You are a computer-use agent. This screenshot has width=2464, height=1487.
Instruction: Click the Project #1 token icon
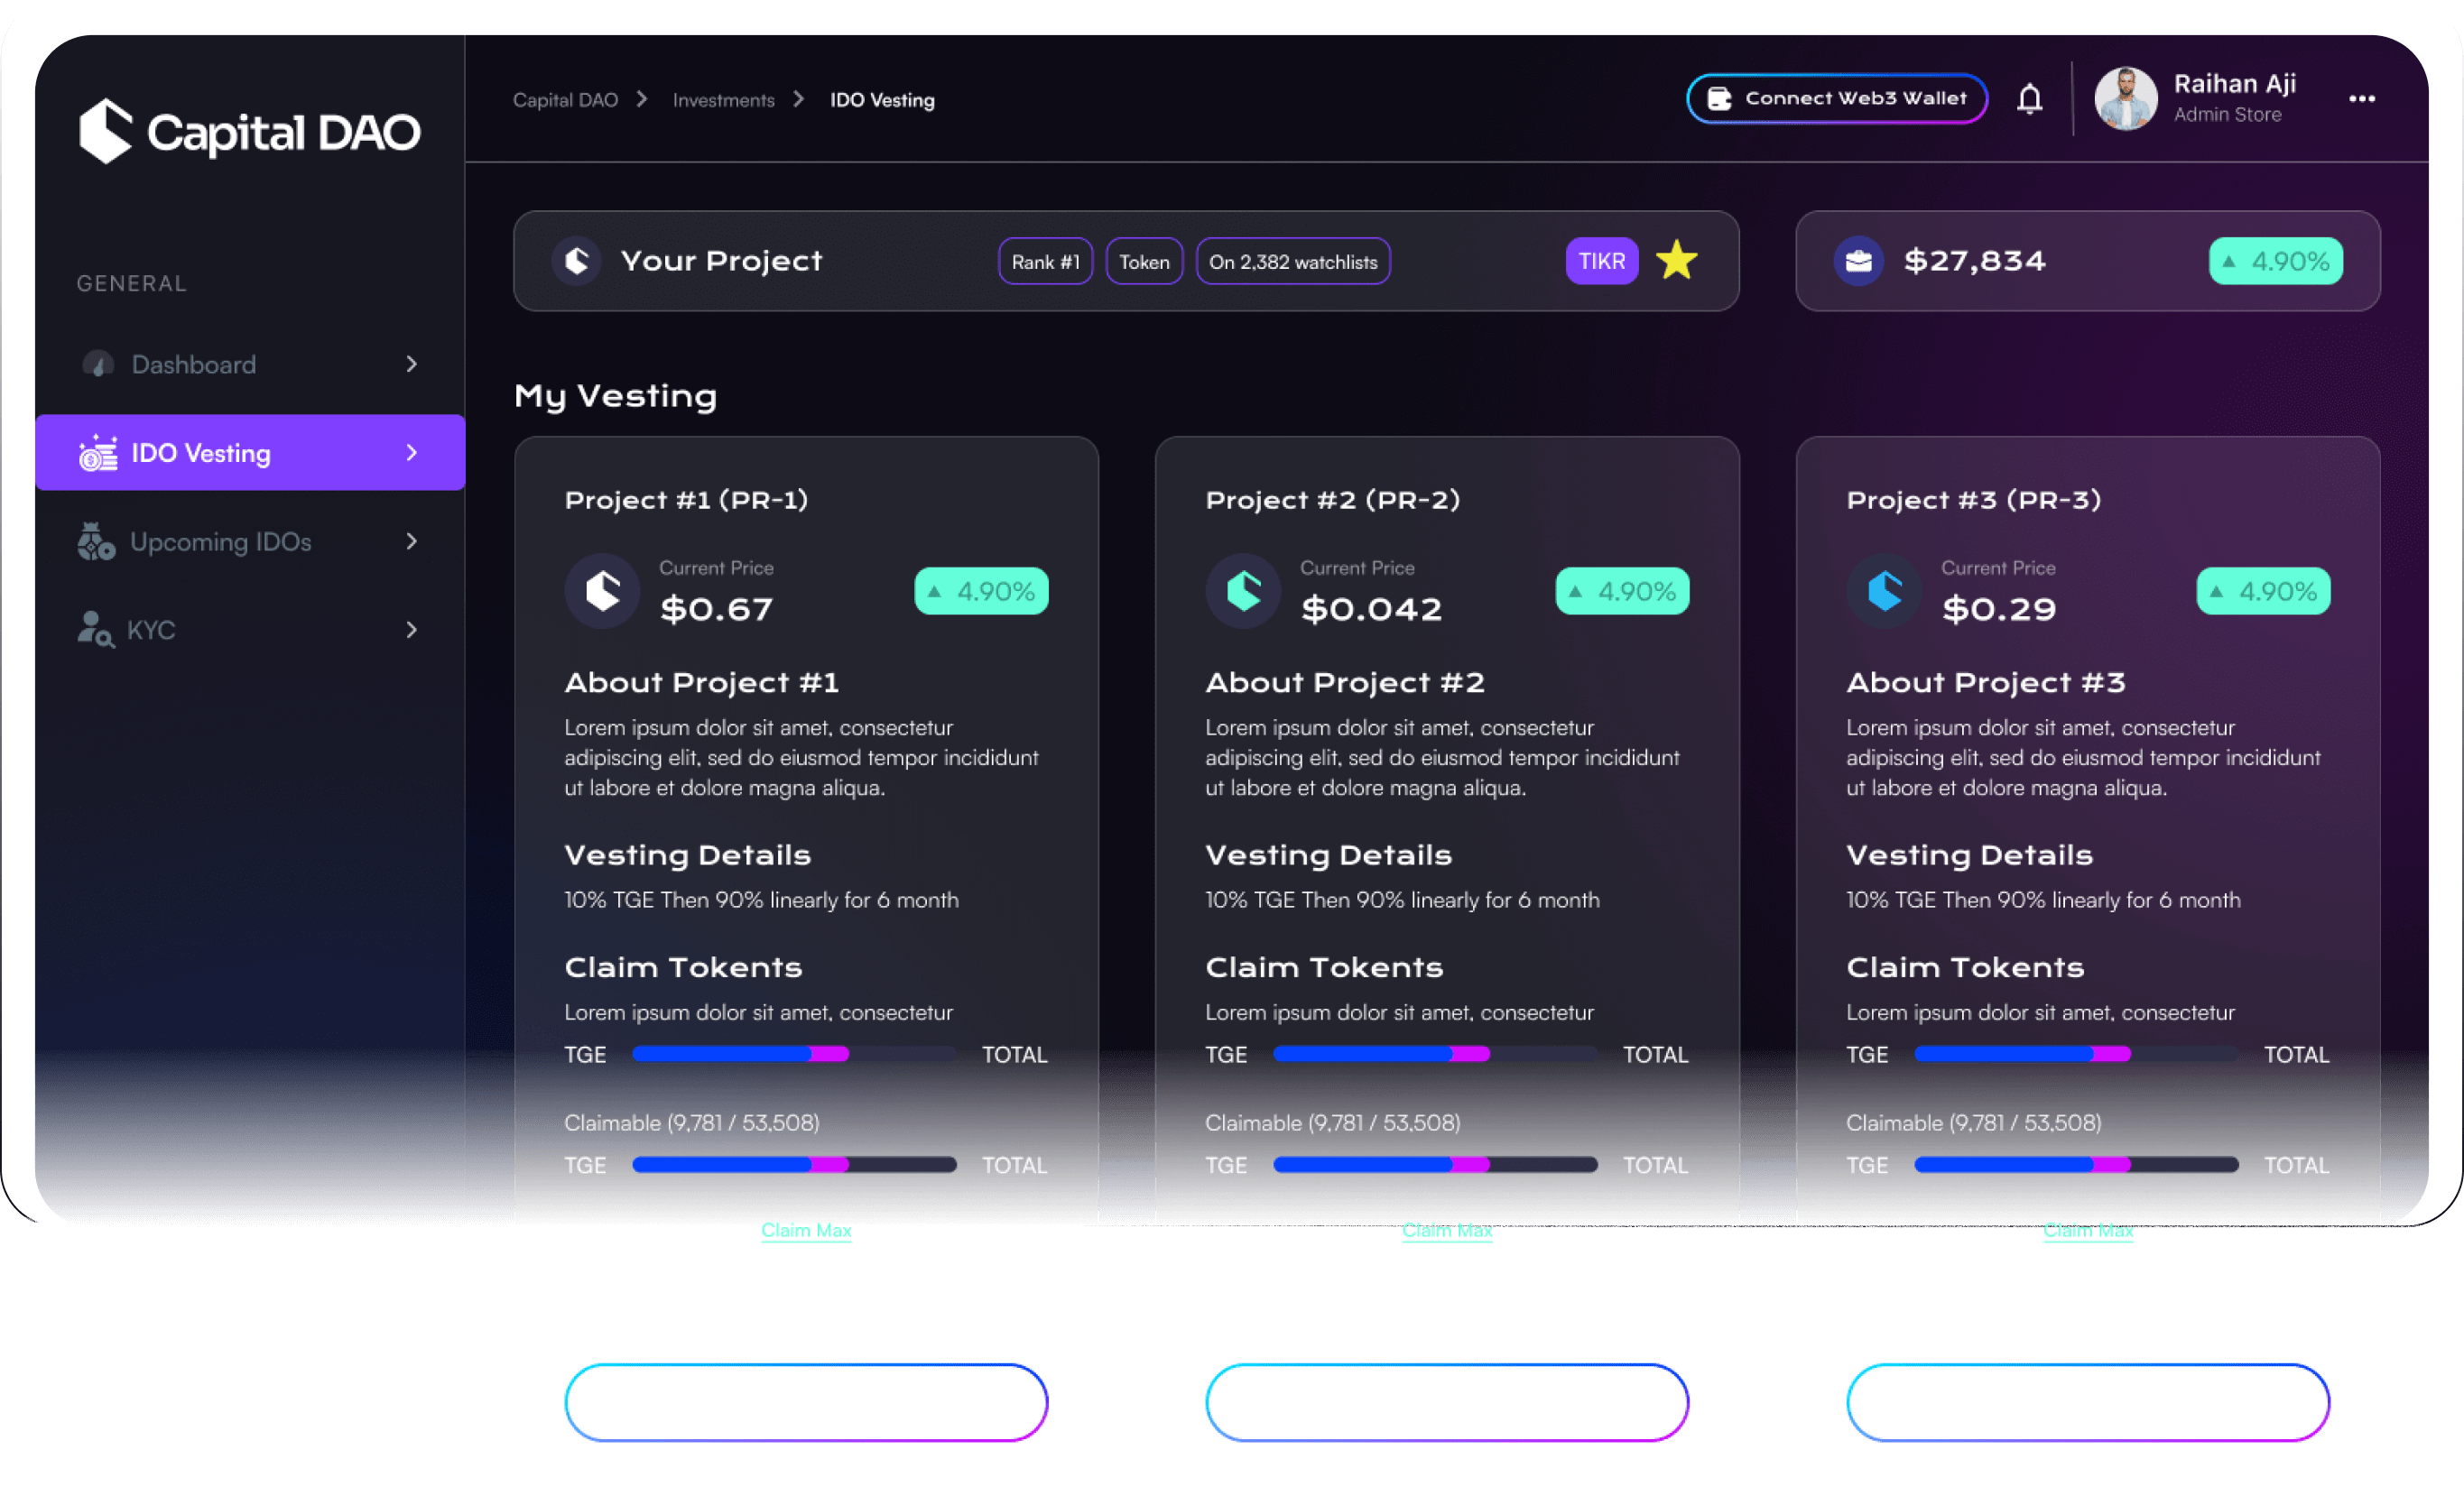coord(603,591)
